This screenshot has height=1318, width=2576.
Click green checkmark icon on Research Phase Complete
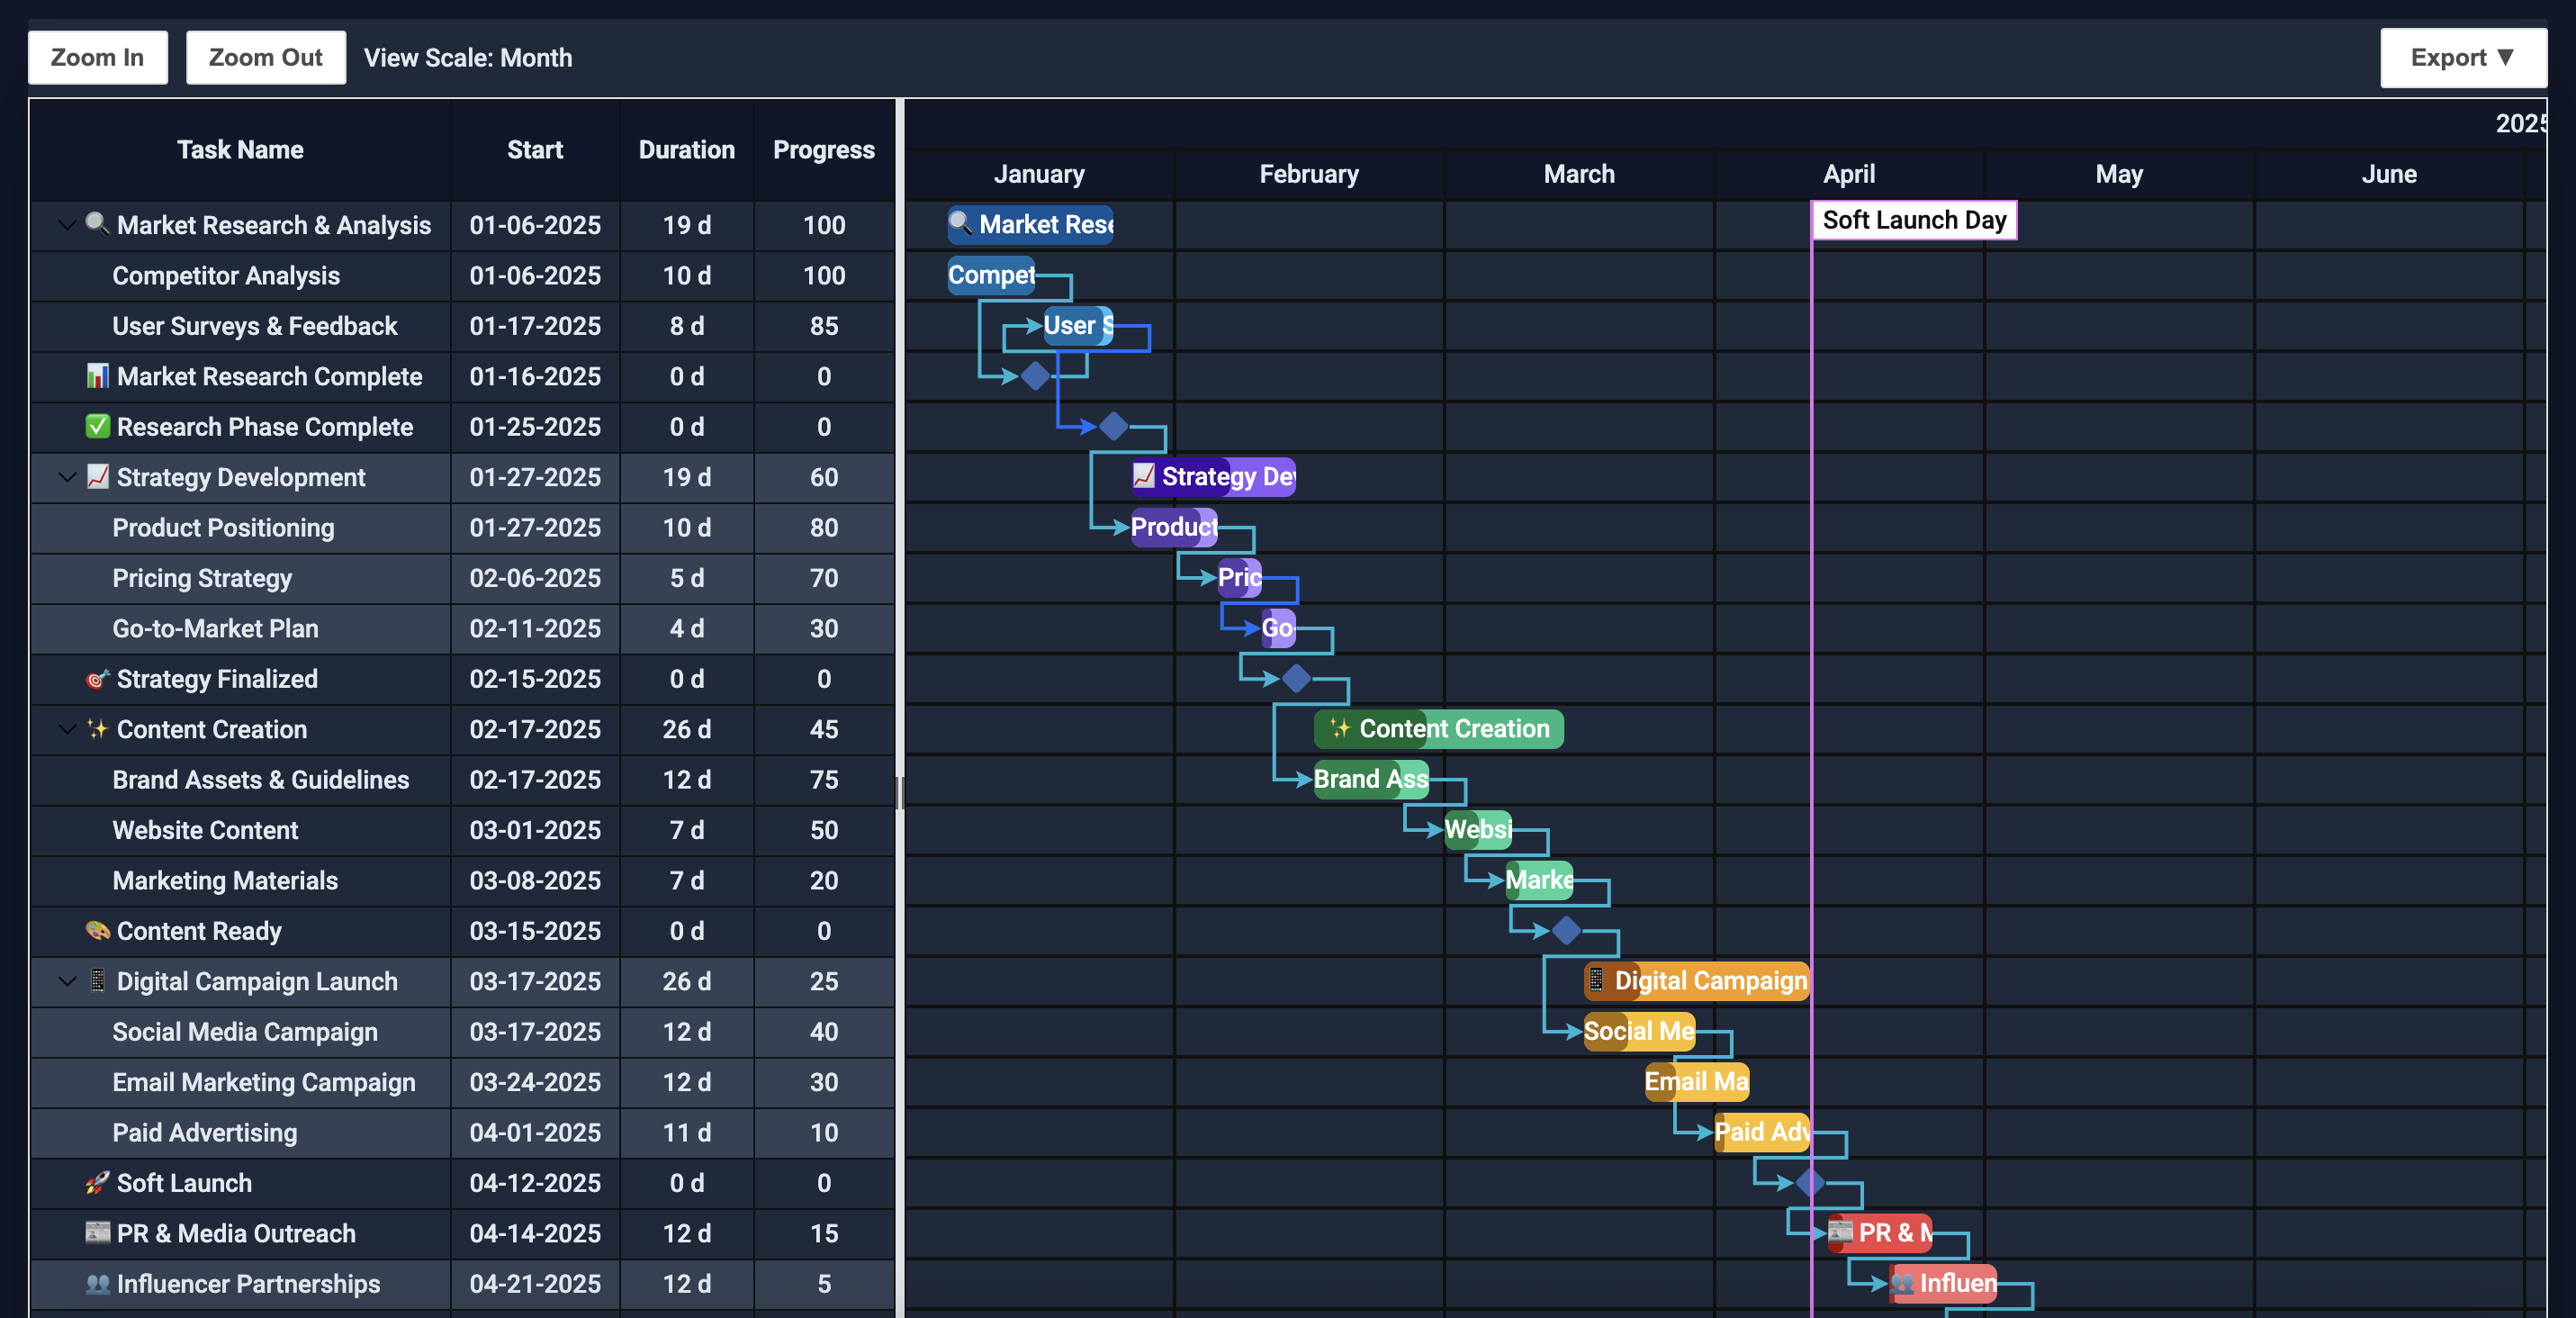(x=96, y=426)
